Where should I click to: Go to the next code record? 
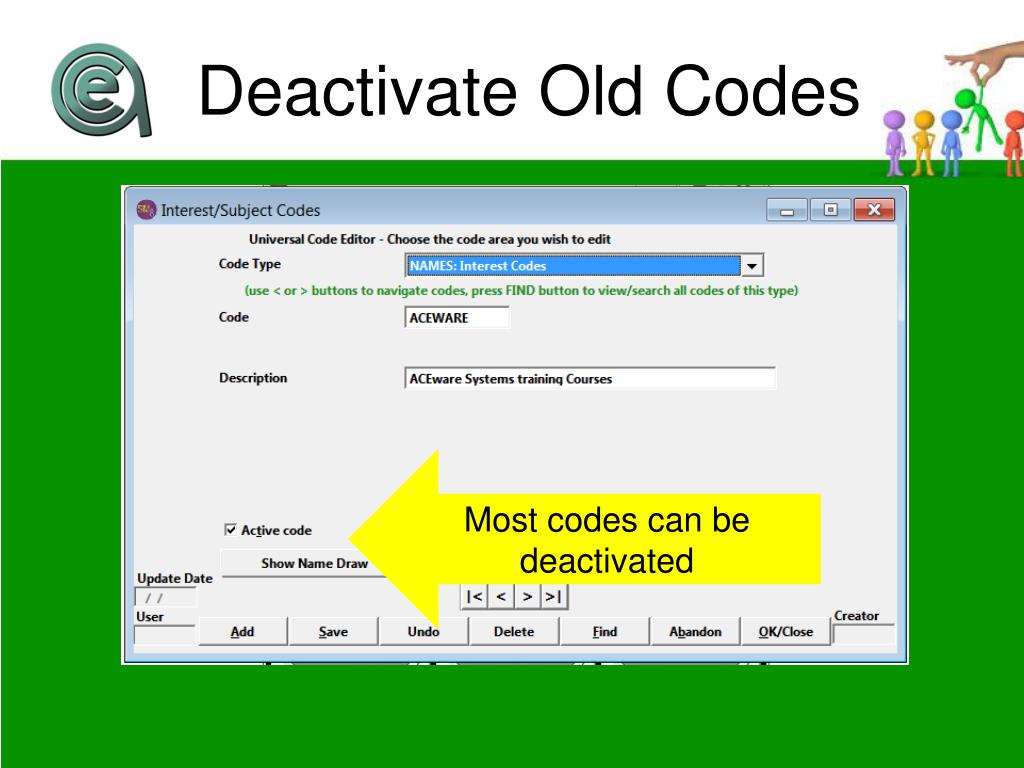[x=528, y=597]
